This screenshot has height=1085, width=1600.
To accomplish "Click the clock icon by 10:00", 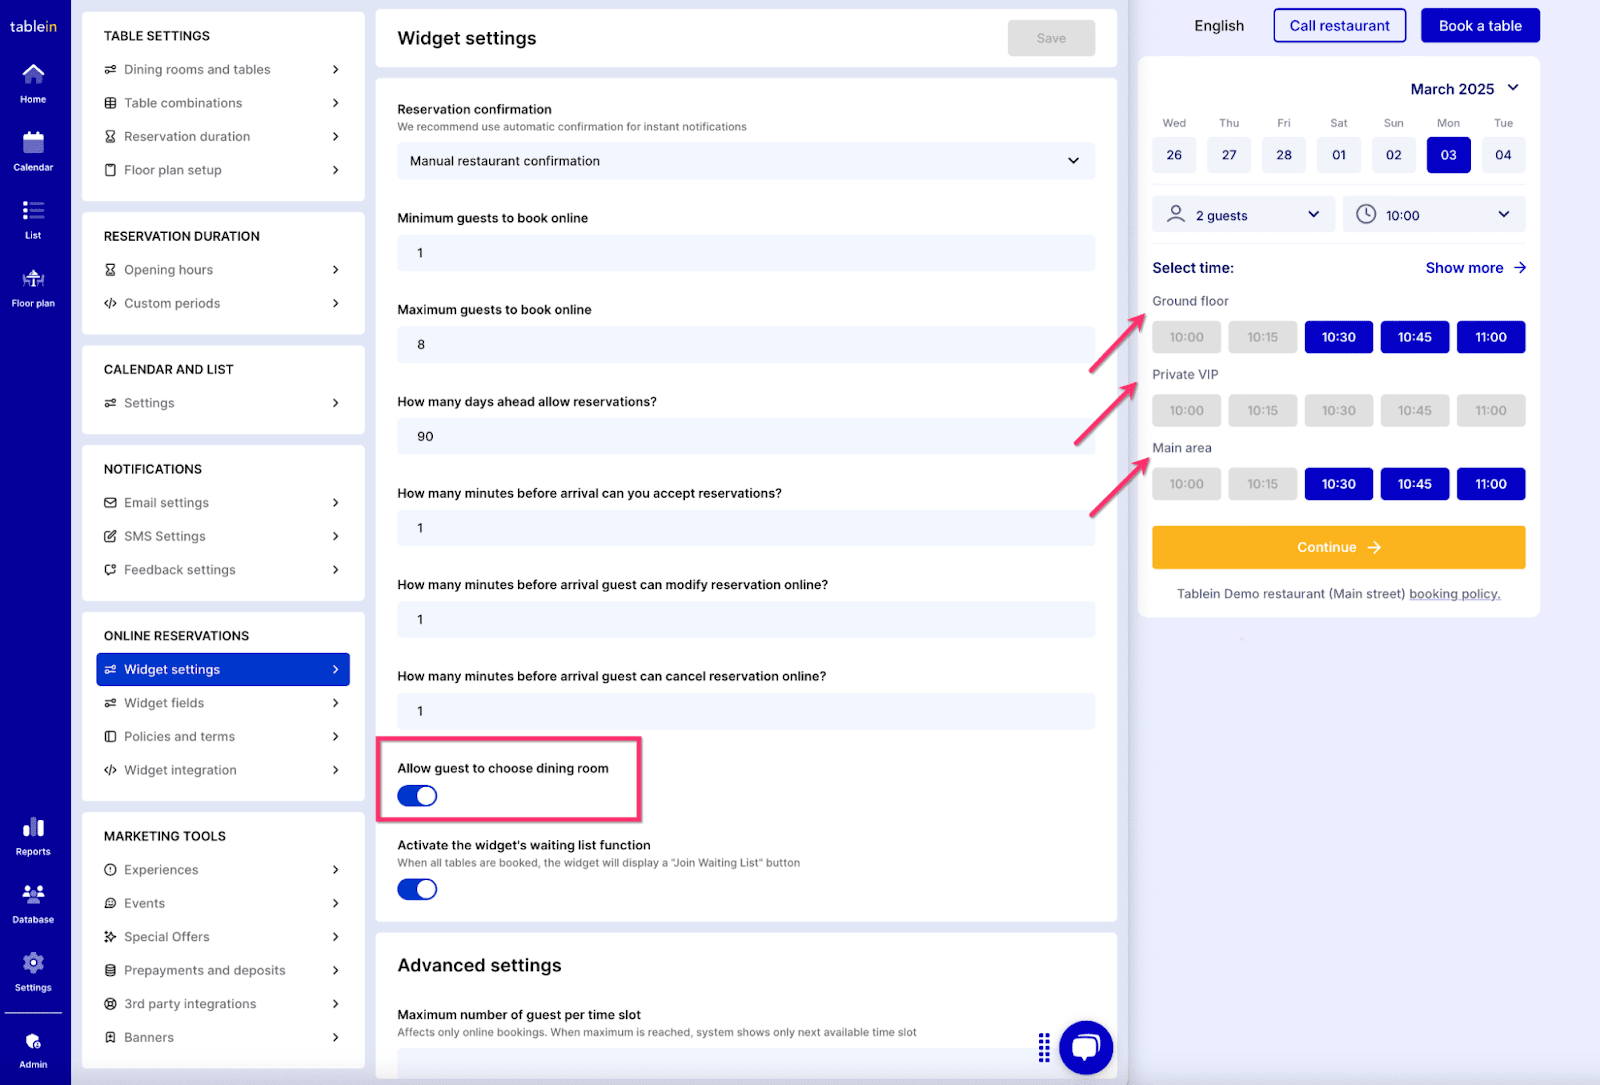I will tap(1366, 214).
